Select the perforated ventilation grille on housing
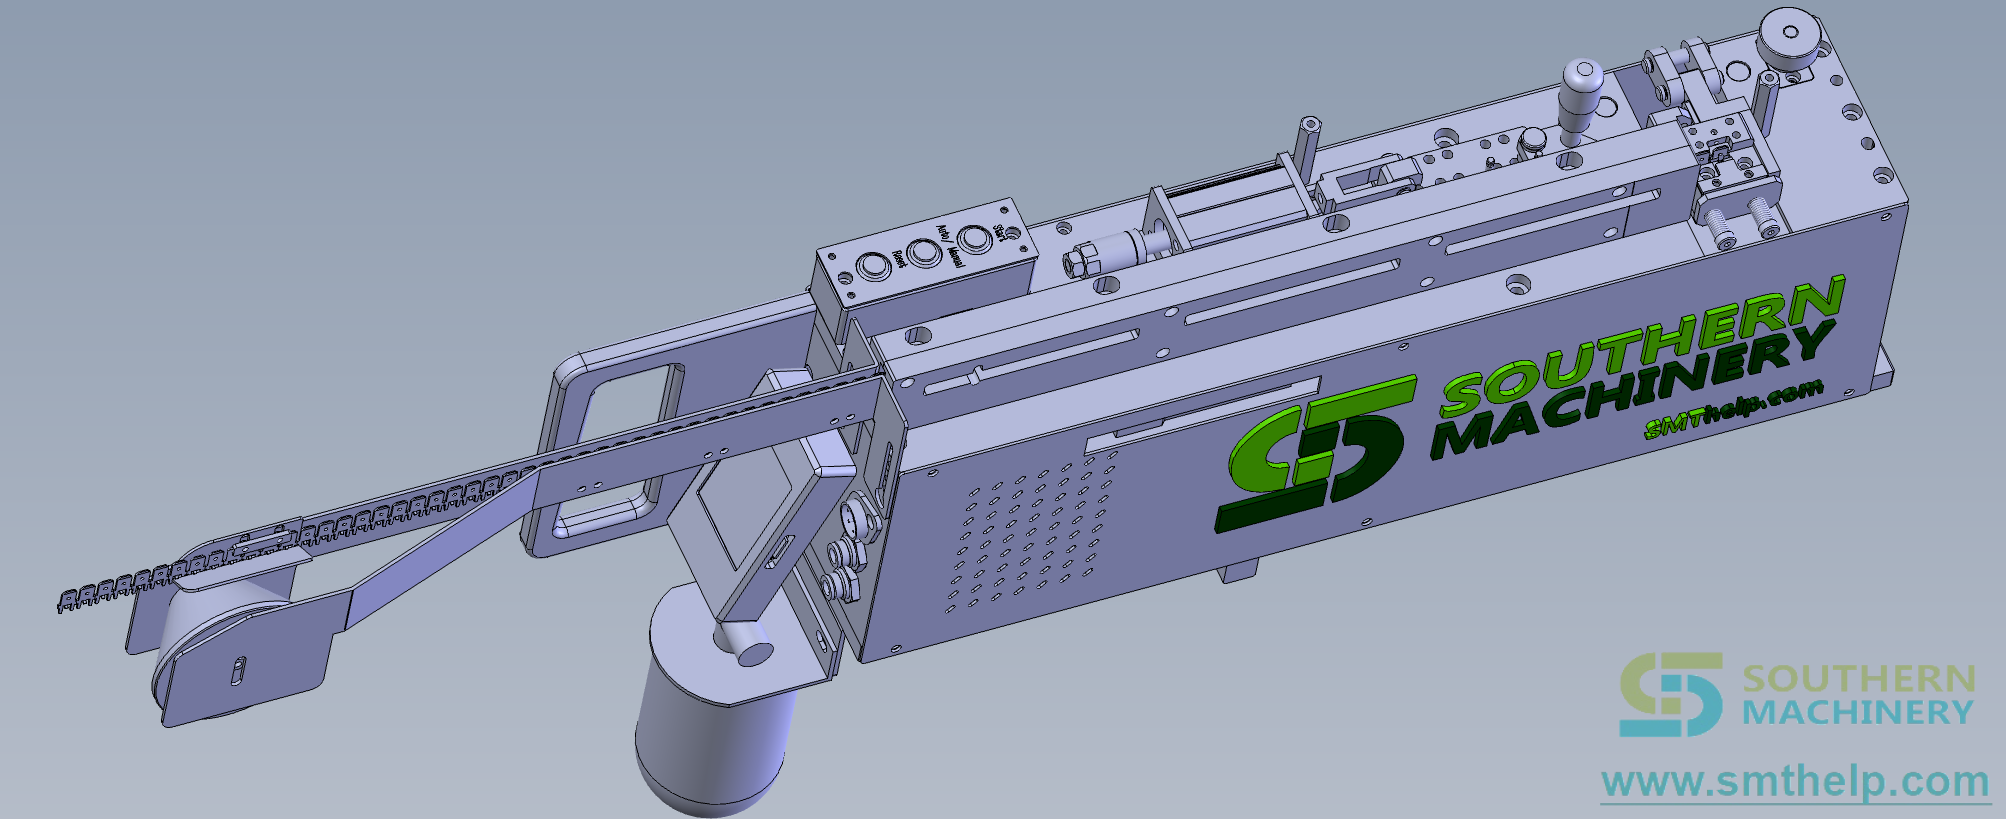The width and height of the screenshot is (2006, 819). pos(1031,530)
